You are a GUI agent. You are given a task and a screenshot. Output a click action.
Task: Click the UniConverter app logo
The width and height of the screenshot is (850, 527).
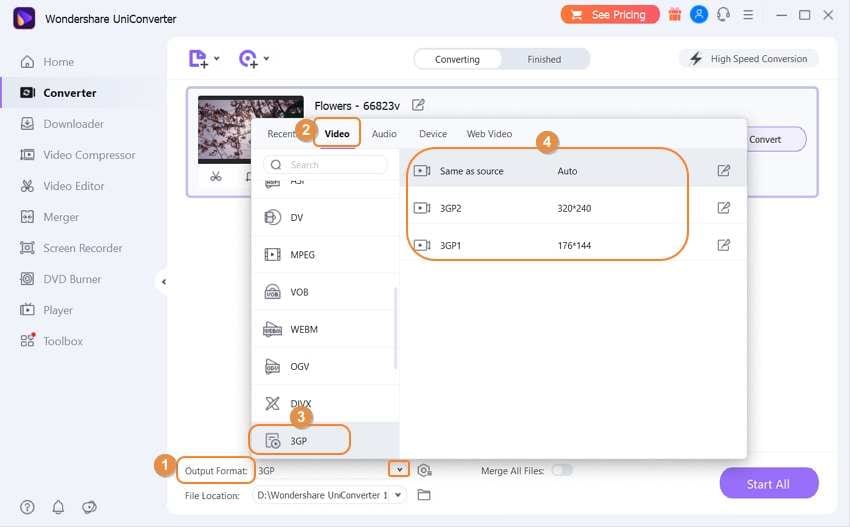click(x=24, y=18)
